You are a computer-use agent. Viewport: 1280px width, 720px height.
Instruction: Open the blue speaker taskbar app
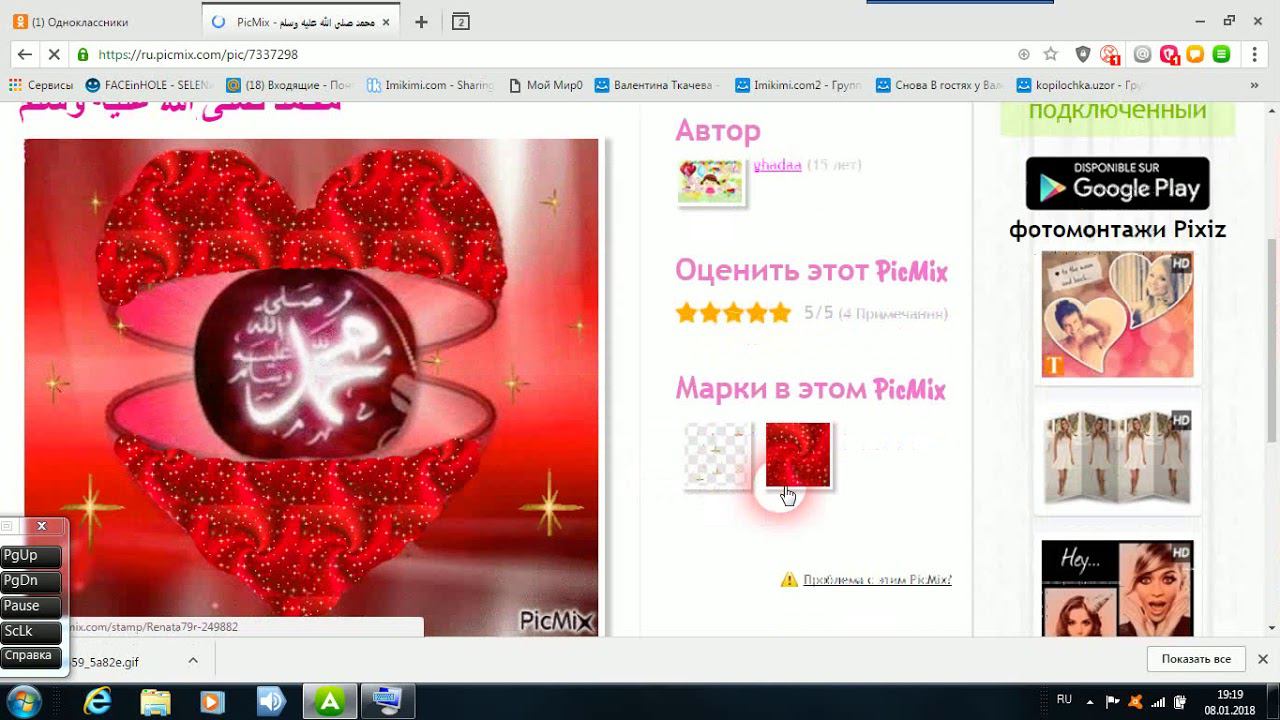271,702
